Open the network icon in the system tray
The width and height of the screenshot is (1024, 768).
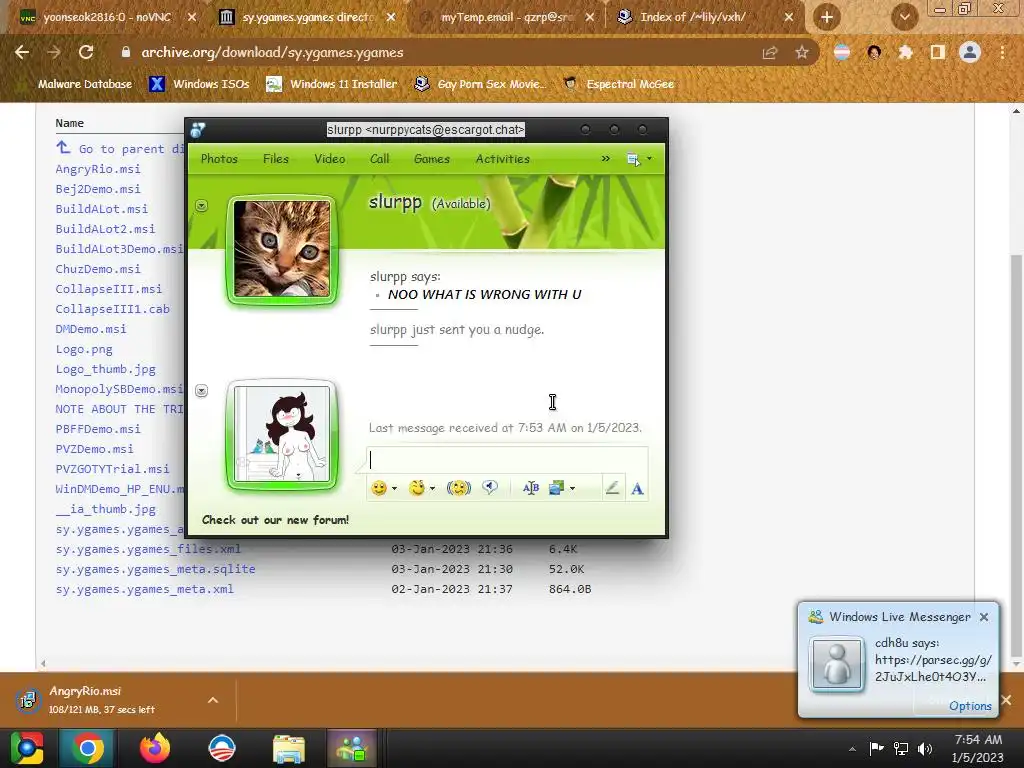(901, 748)
